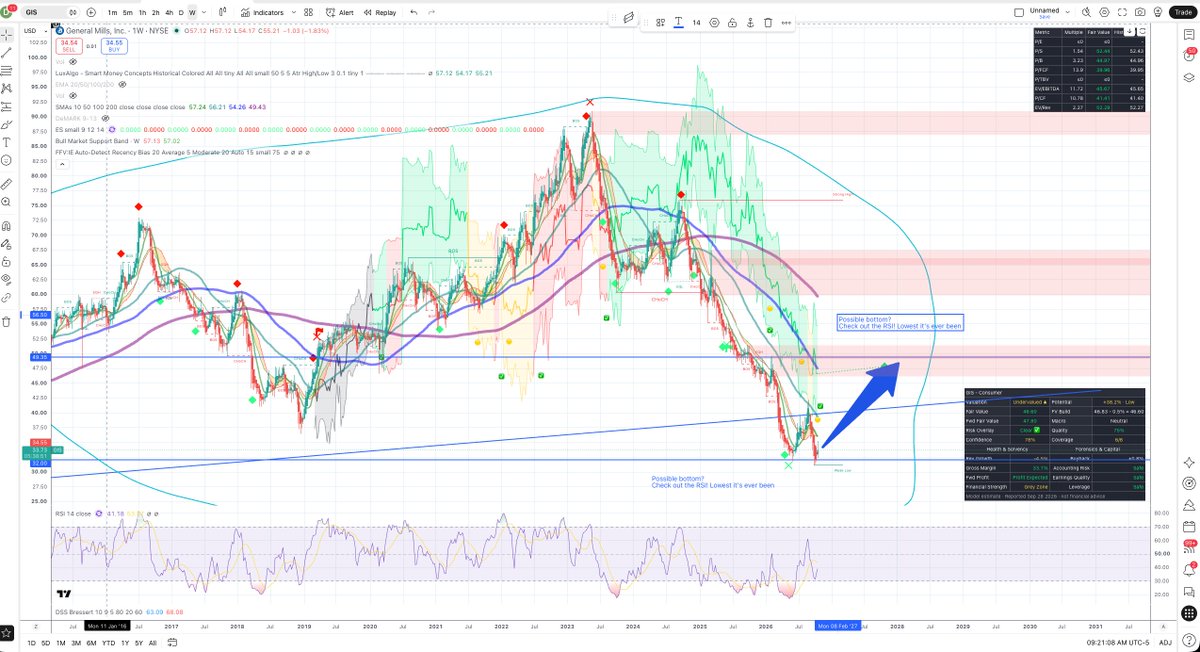Save the Unnamed chart layout
Image resolution: width=1200 pixels, height=652 pixels.
pos(1044,17)
